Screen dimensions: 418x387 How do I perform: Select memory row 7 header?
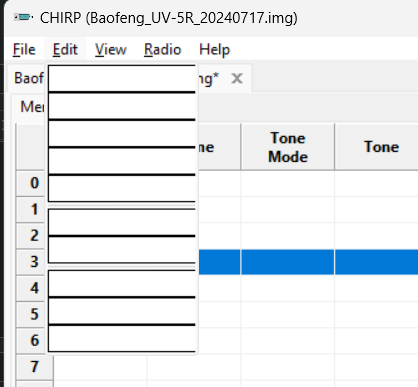(x=35, y=367)
